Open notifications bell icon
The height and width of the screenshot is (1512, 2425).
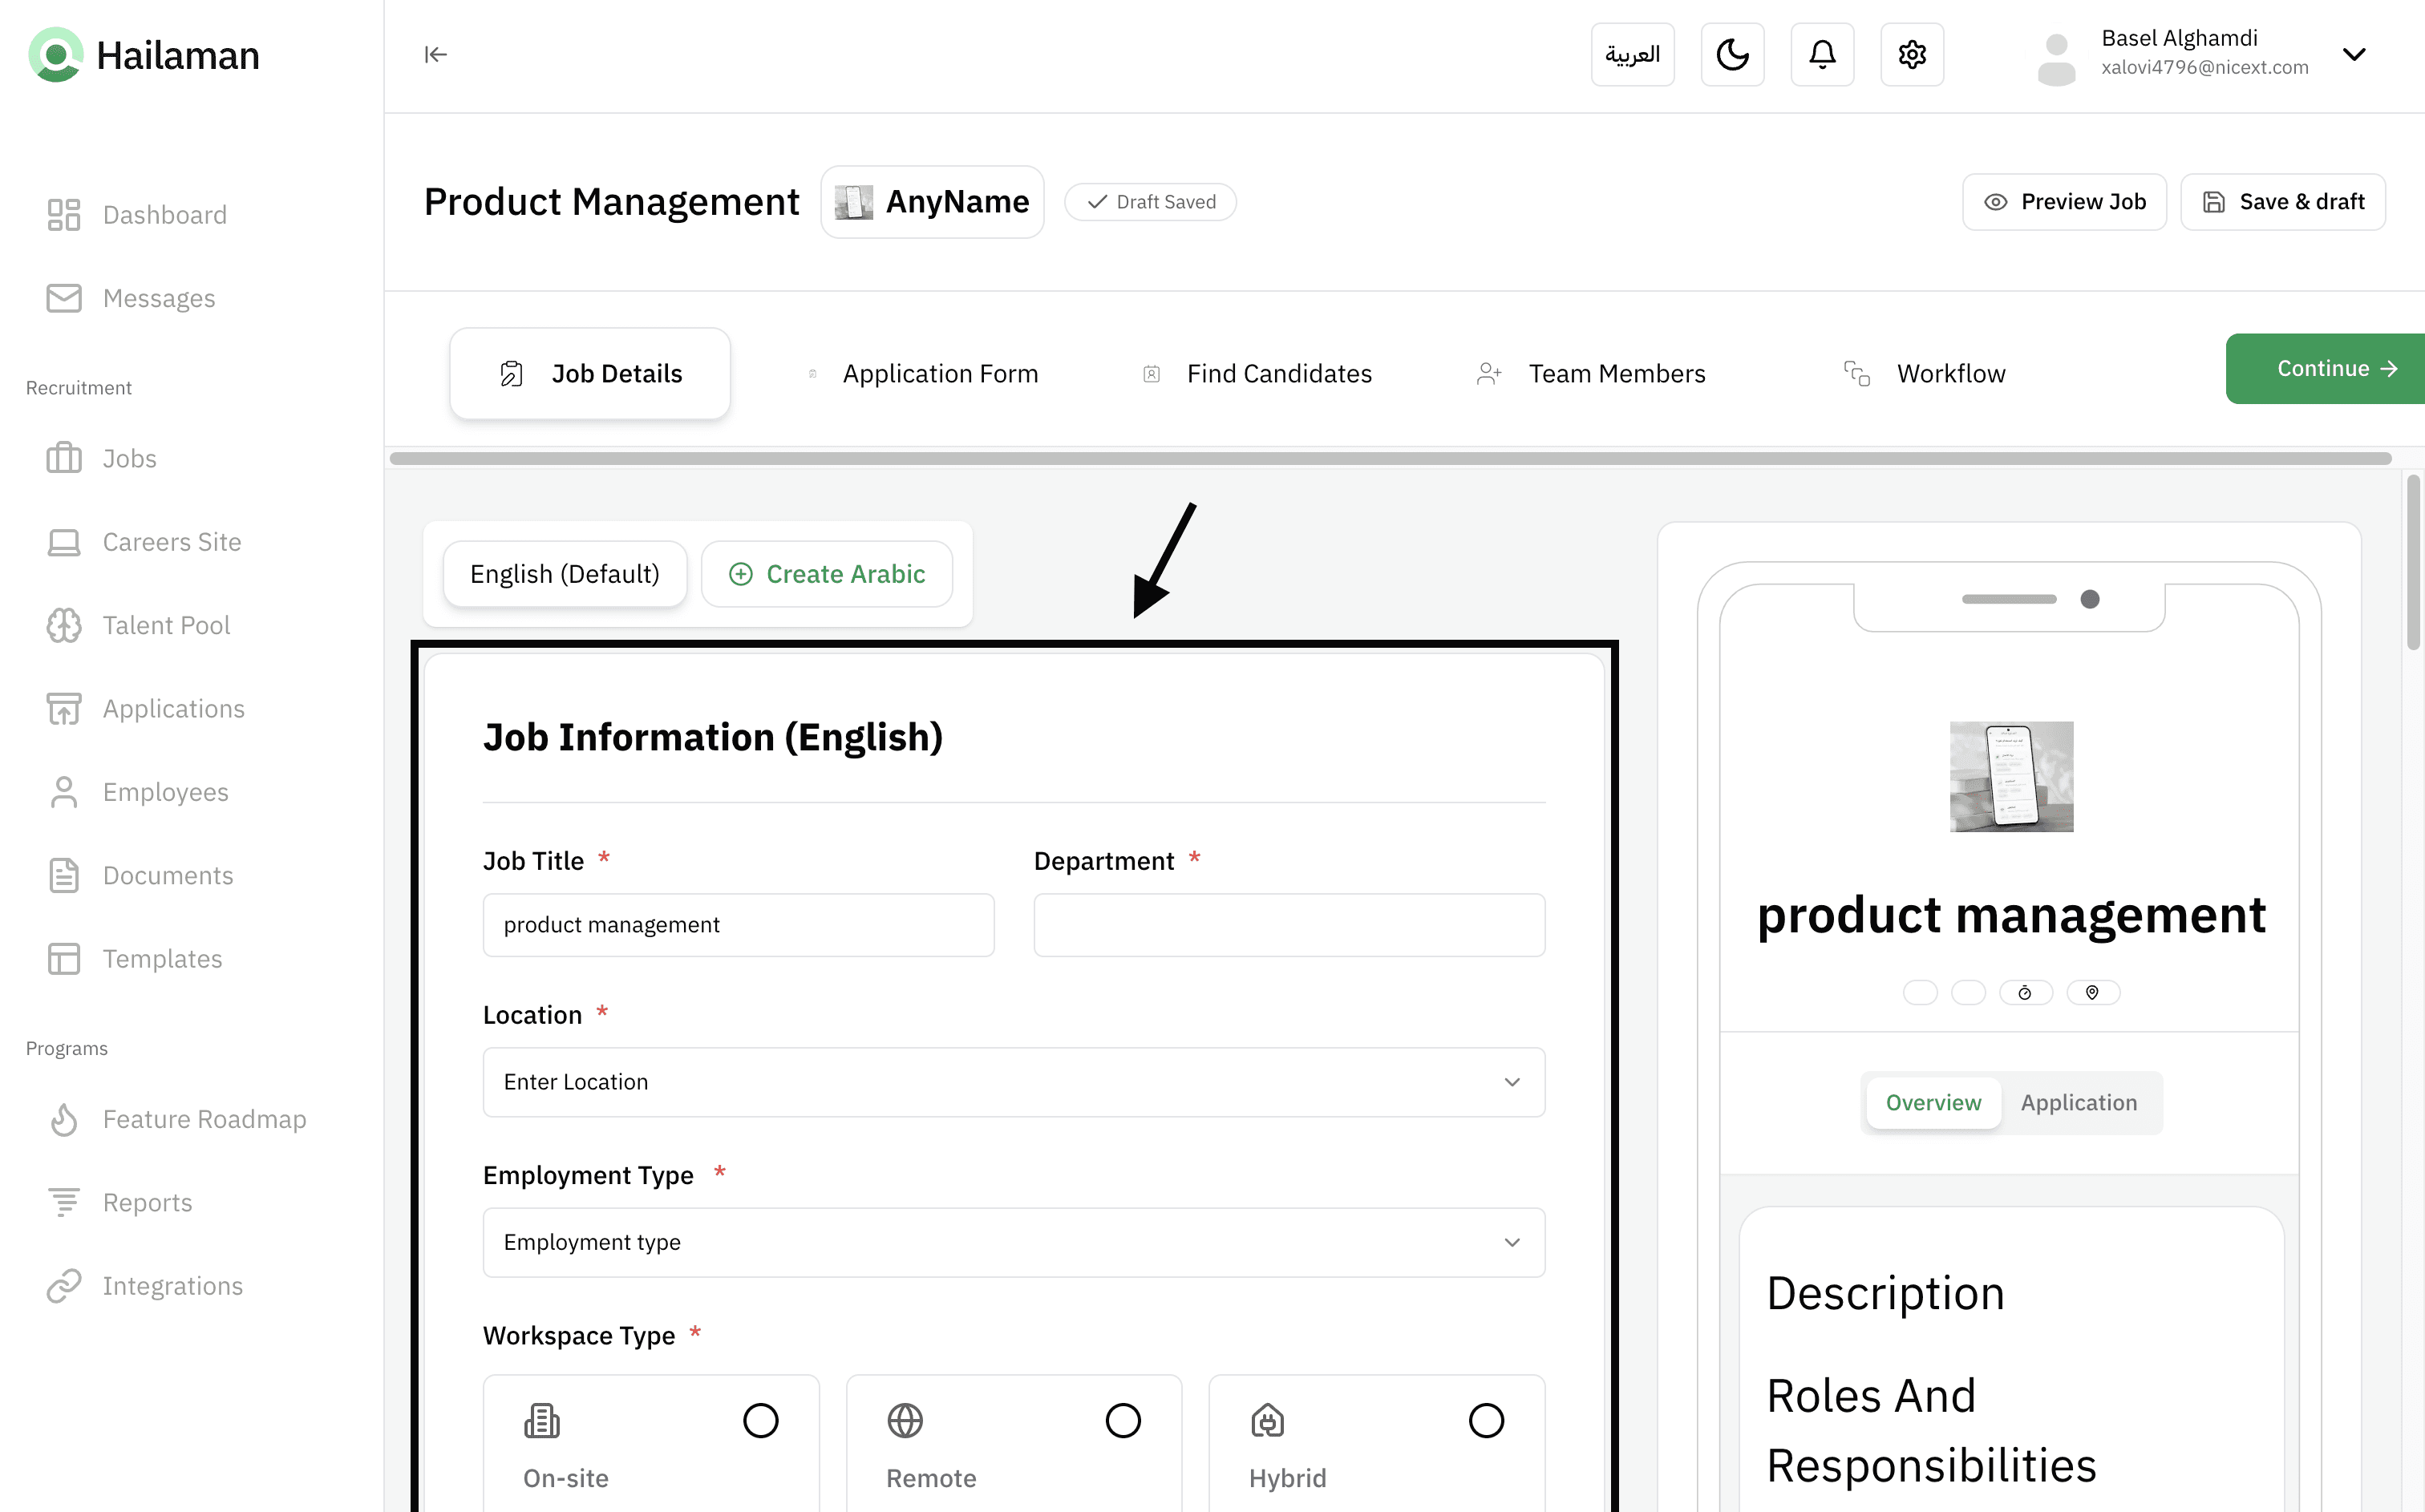[x=1822, y=55]
